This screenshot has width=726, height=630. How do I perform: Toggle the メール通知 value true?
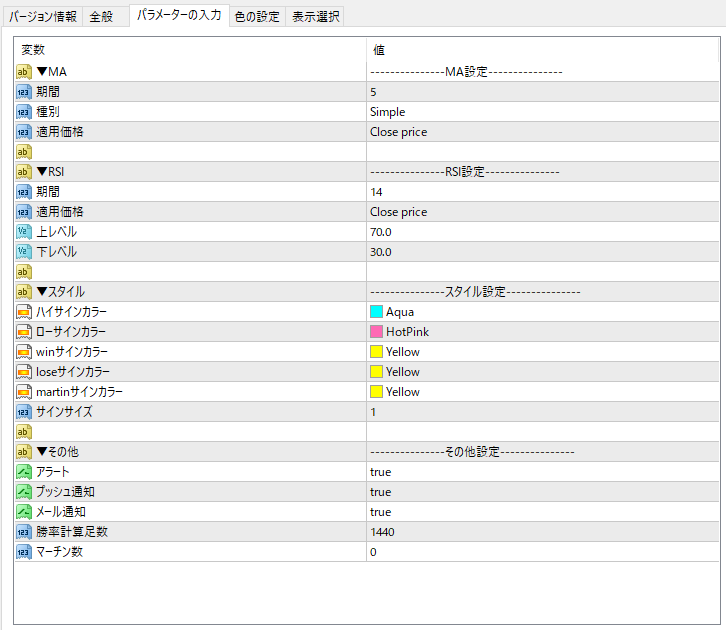[x=381, y=512]
